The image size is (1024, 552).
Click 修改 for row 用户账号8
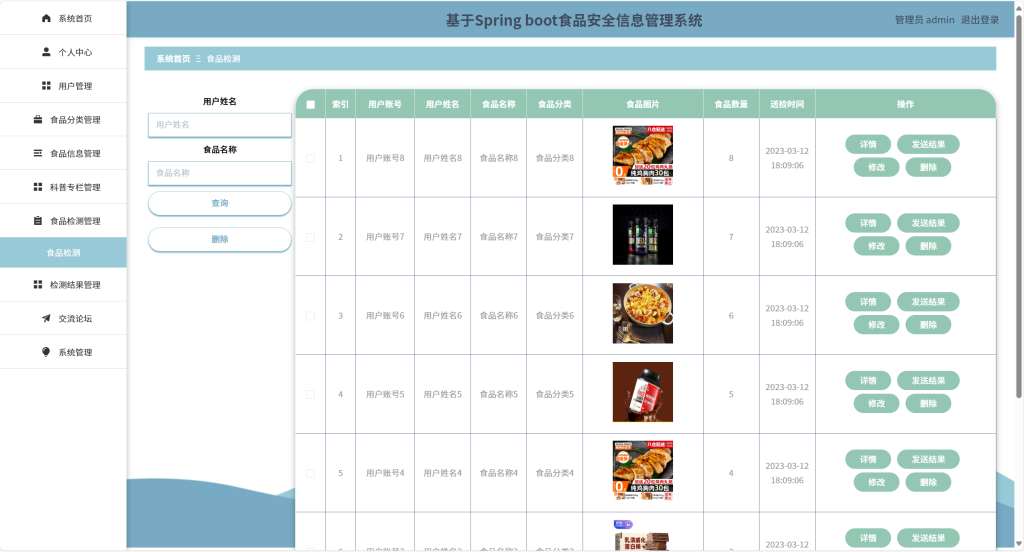point(876,167)
